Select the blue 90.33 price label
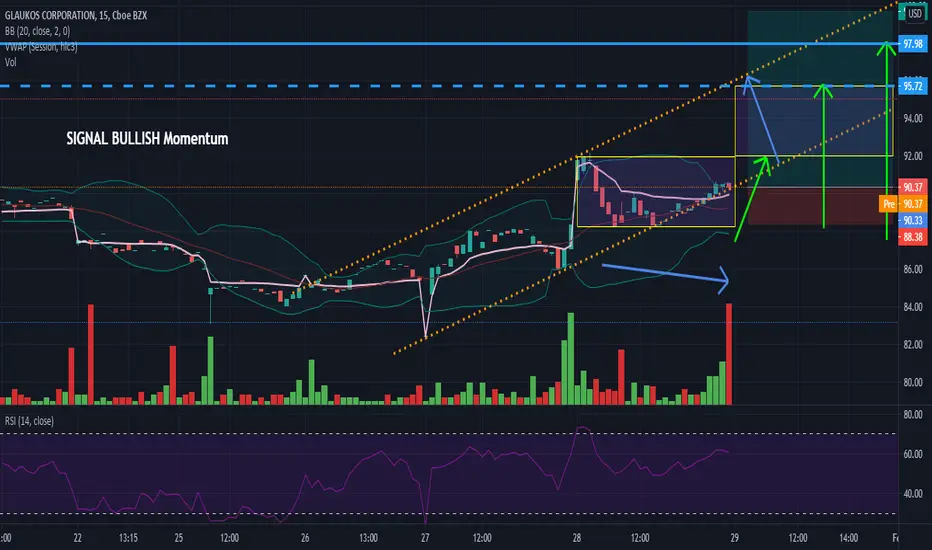The height and width of the screenshot is (550, 932). pos(912,221)
